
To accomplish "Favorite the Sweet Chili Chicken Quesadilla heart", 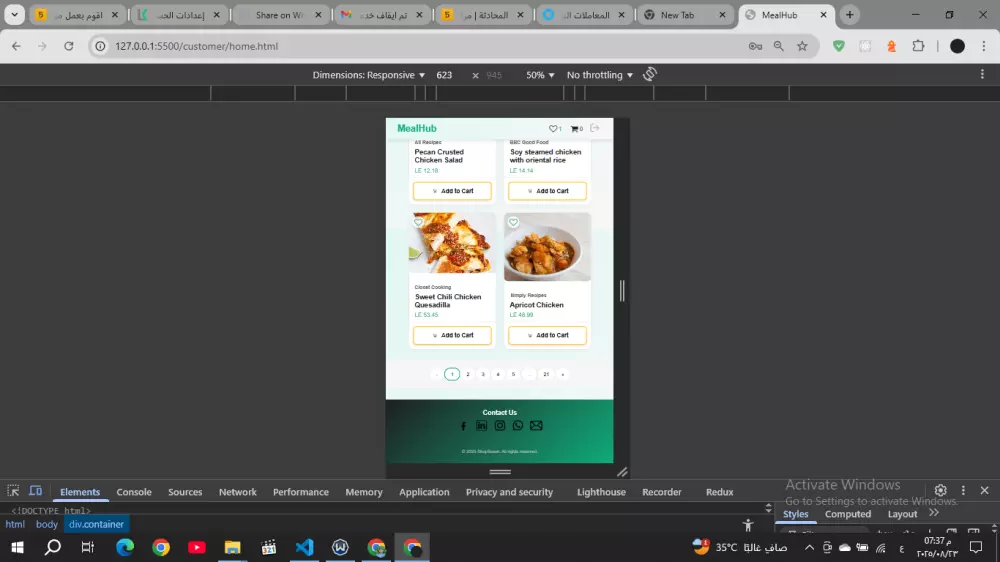I will (418, 222).
